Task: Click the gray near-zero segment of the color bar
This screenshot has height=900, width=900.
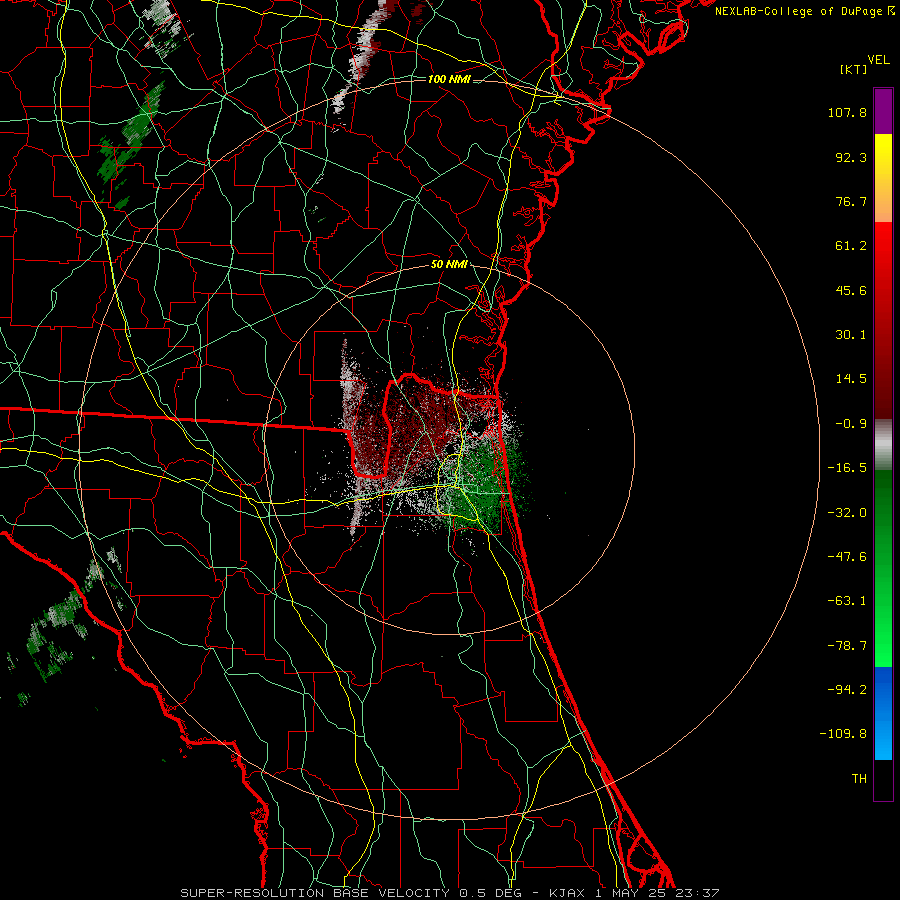Action: (883, 445)
